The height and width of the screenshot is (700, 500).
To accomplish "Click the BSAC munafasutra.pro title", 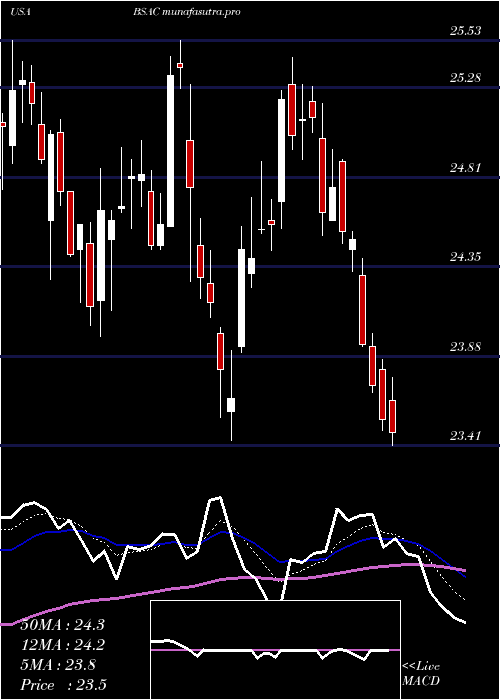I will [186, 12].
